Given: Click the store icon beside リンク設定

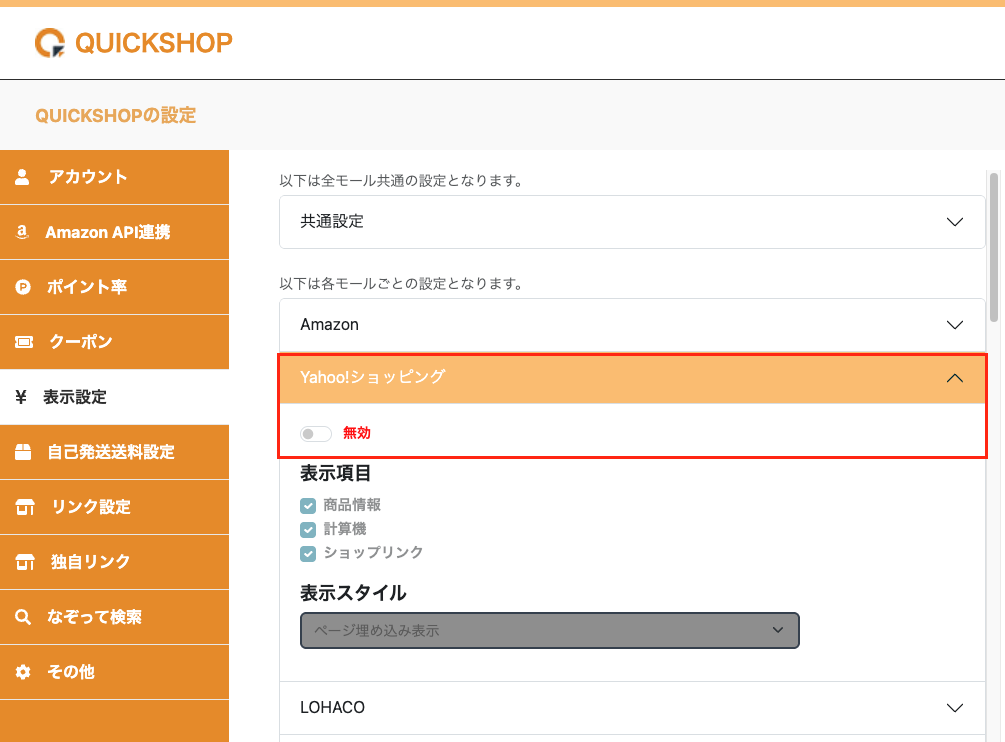Looking at the screenshot, I should tap(24, 507).
